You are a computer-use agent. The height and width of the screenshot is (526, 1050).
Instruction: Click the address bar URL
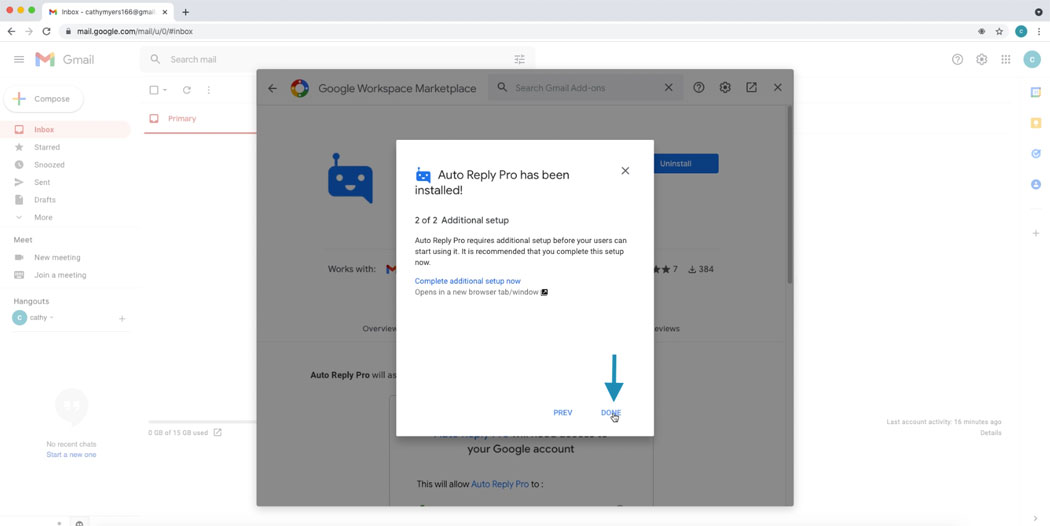pyautogui.click(x=135, y=31)
